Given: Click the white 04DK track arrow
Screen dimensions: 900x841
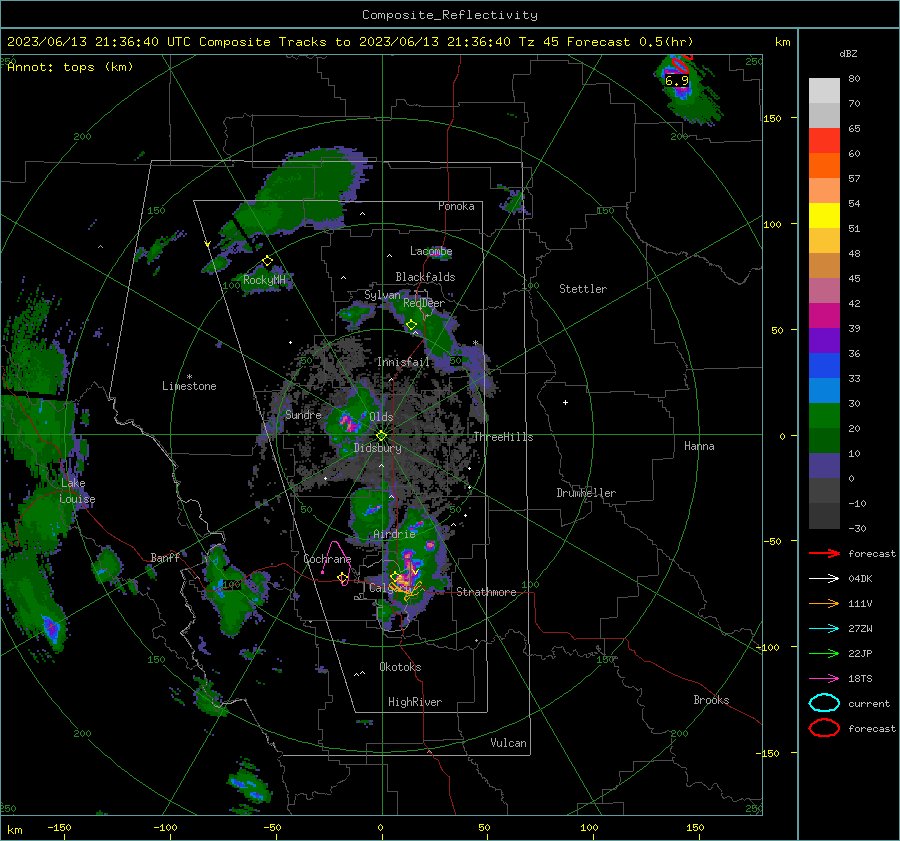Looking at the screenshot, I should coord(824,578).
